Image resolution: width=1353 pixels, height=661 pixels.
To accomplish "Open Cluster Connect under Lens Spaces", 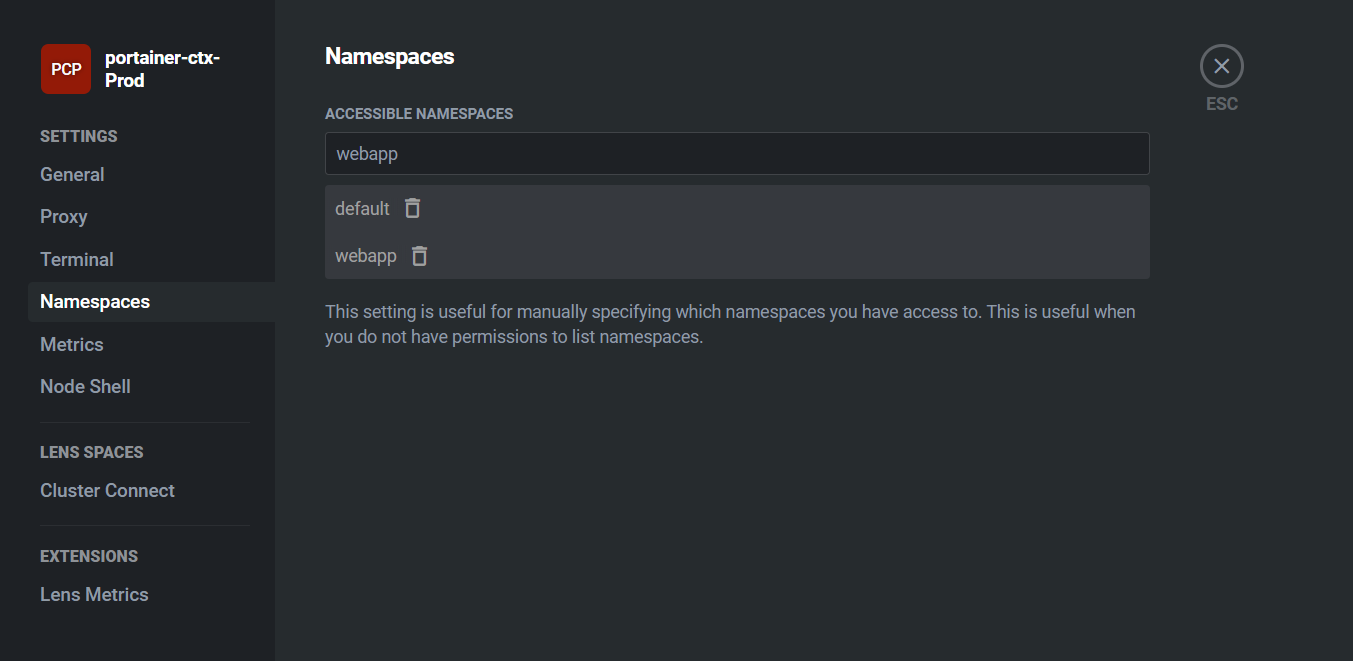I will coord(107,491).
